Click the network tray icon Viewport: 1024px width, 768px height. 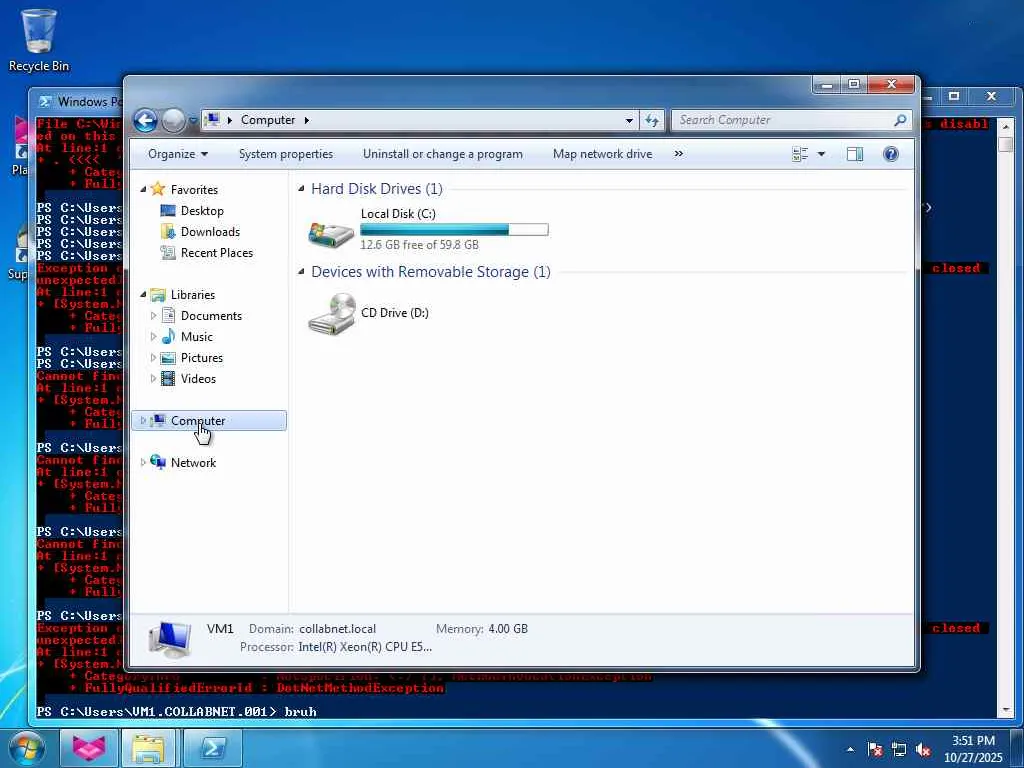[x=899, y=750]
